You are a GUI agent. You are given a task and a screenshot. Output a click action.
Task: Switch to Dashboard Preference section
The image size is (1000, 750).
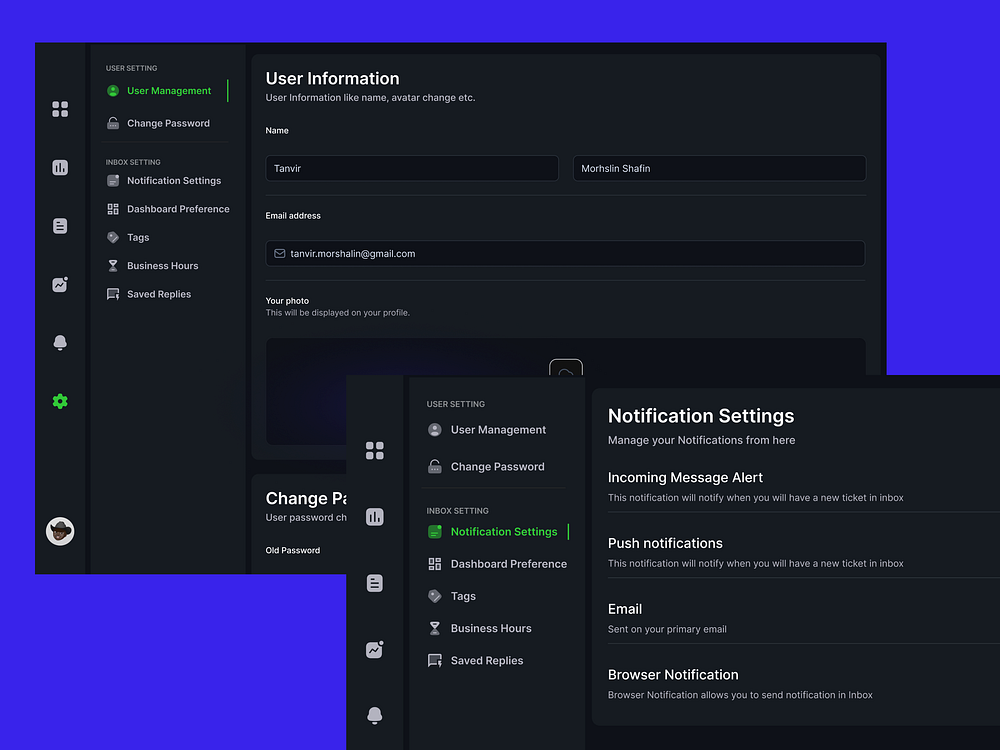click(179, 208)
